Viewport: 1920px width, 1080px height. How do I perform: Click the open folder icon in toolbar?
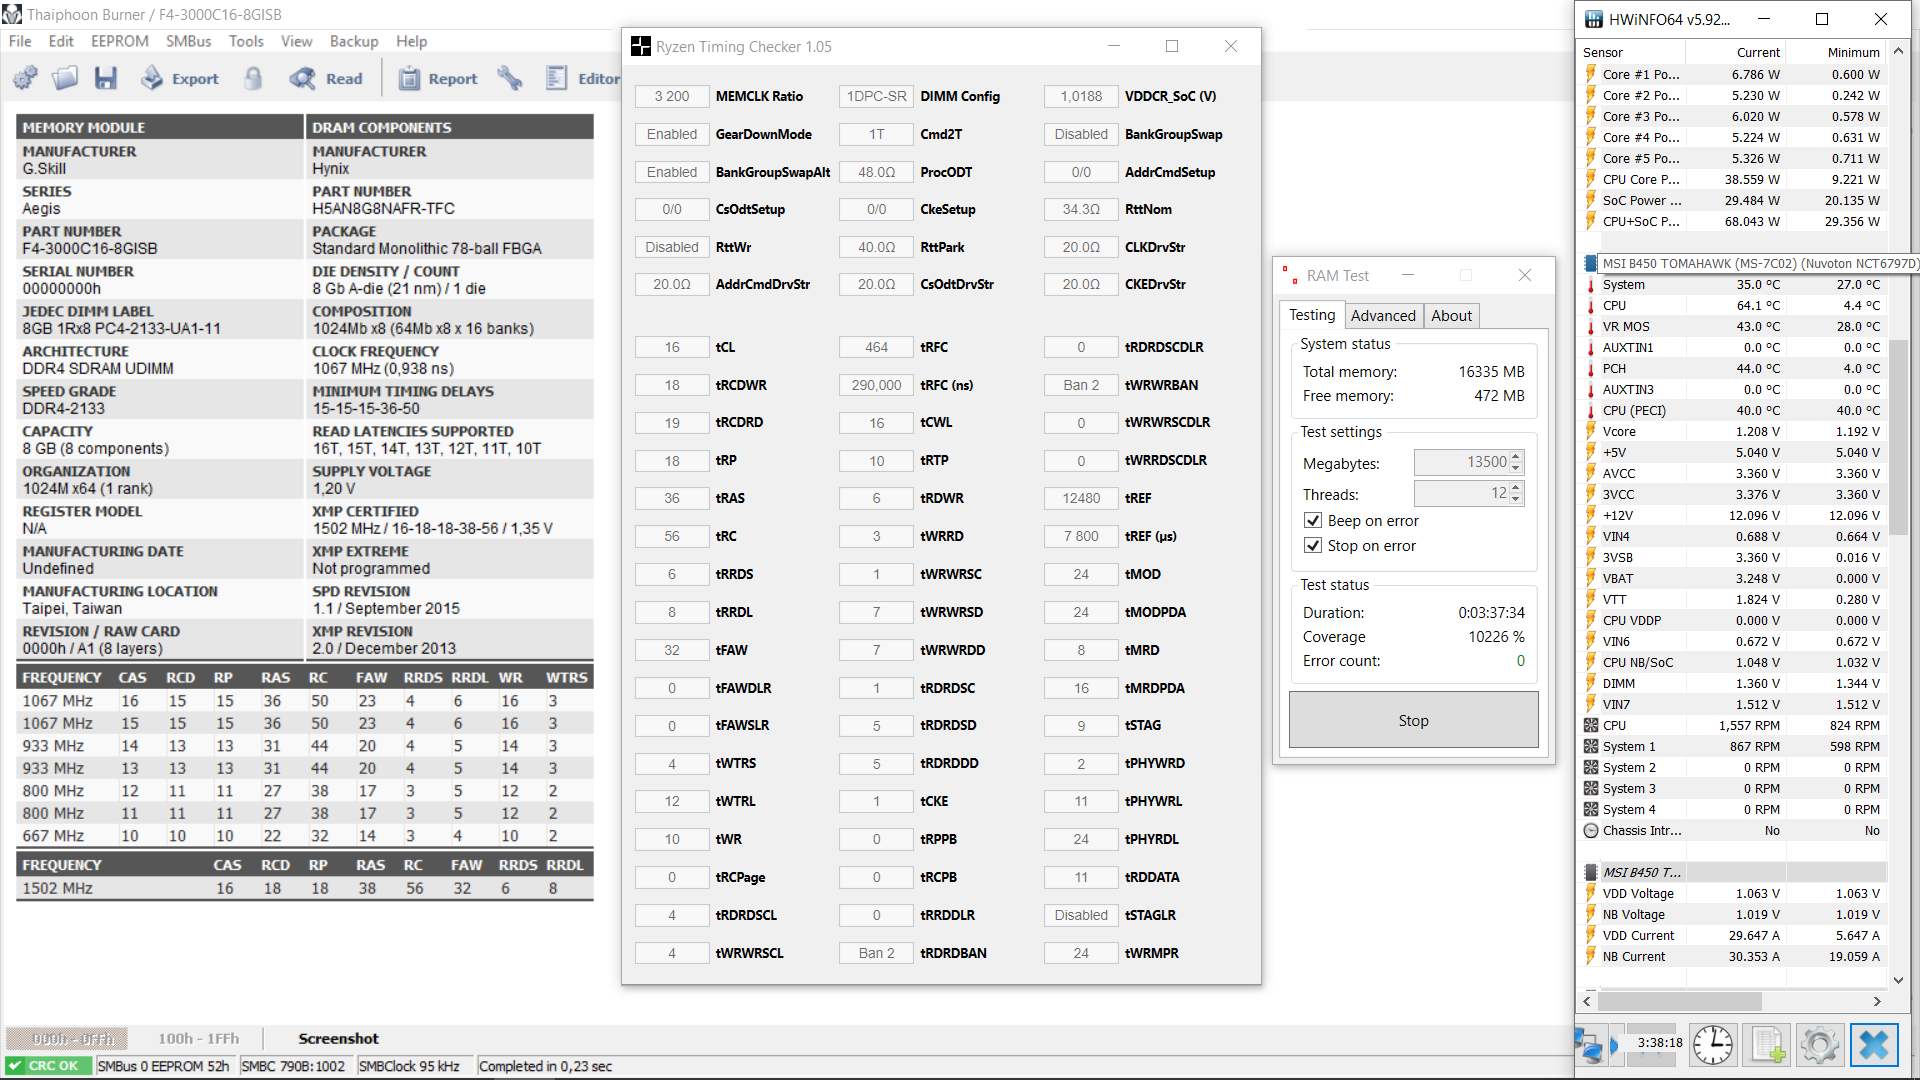[65, 78]
